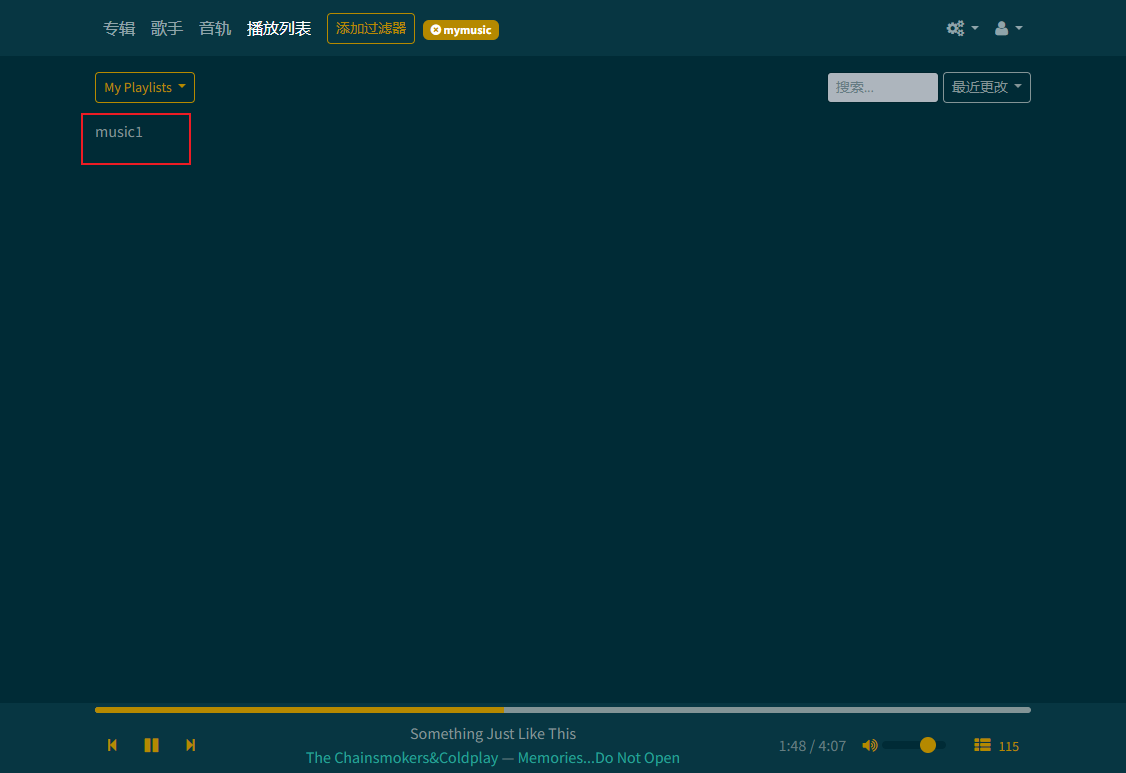
Task: Open the music1 playlist
Action: click(119, 132)
